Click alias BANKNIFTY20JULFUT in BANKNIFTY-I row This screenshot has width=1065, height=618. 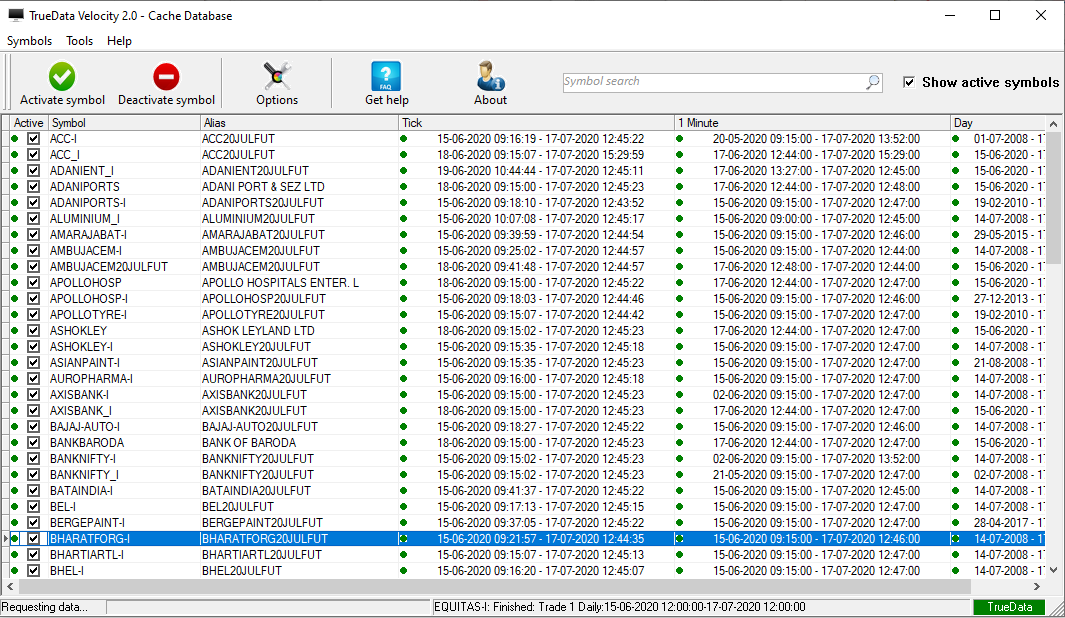(x=257, y=458)
